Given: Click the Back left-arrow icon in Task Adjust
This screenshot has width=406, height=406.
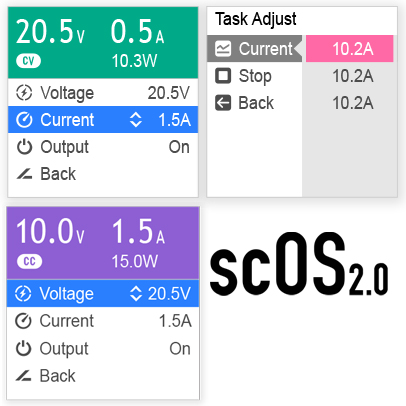Looking at the screenshot, I should point(223,103).
